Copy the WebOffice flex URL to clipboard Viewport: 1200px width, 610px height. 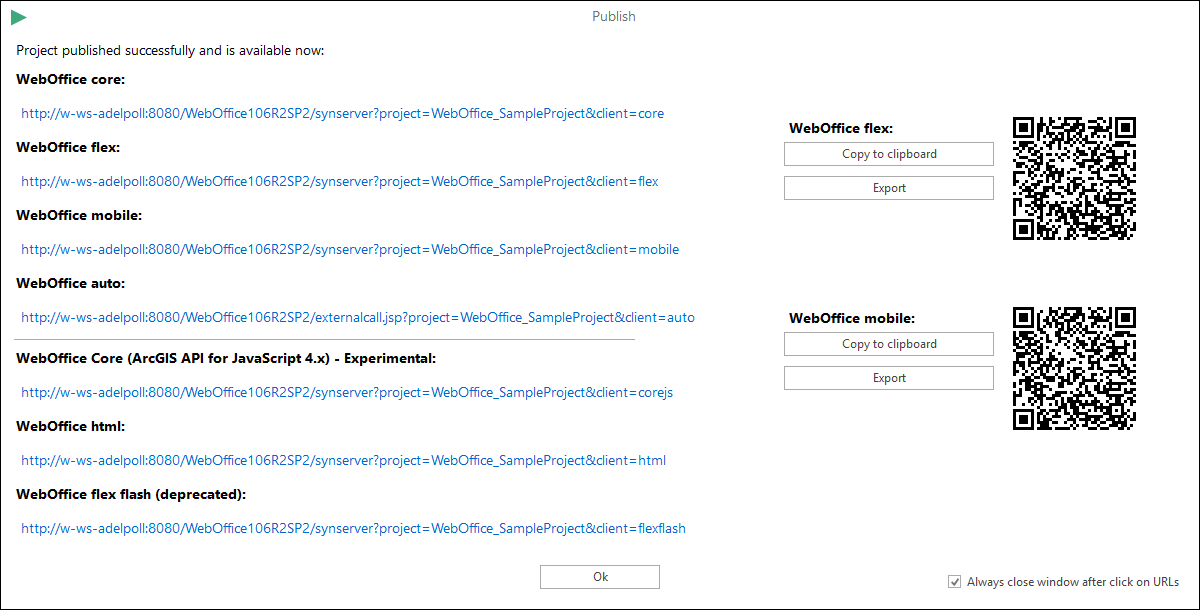tap(888, 153)
